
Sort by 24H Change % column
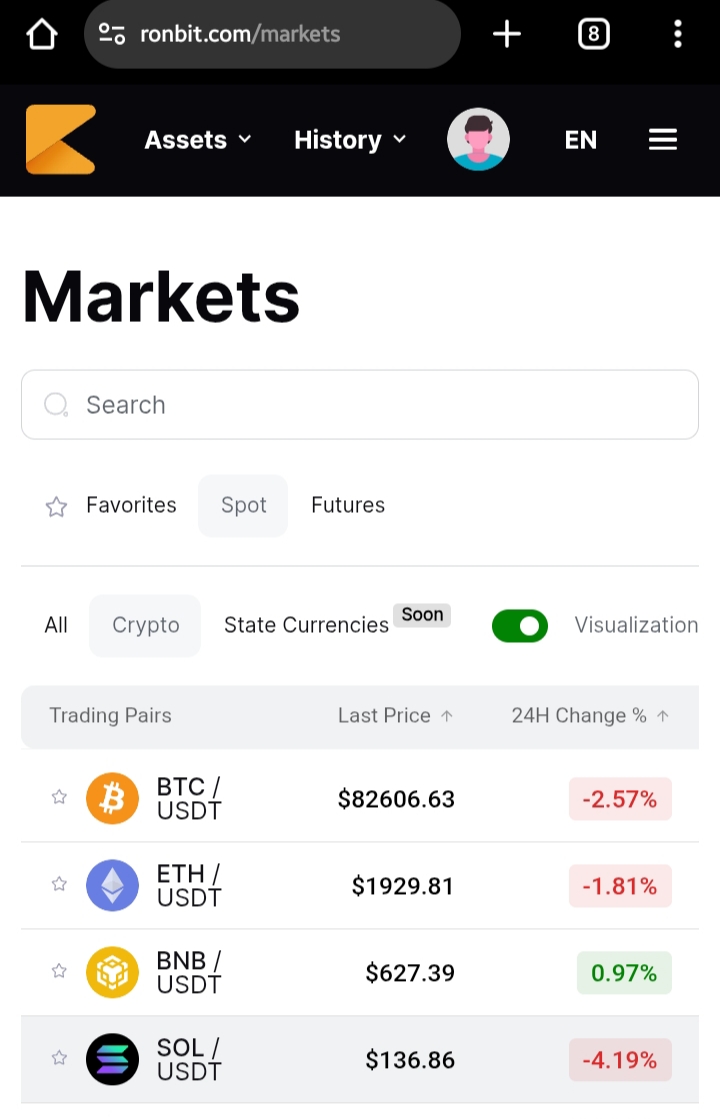590,716
